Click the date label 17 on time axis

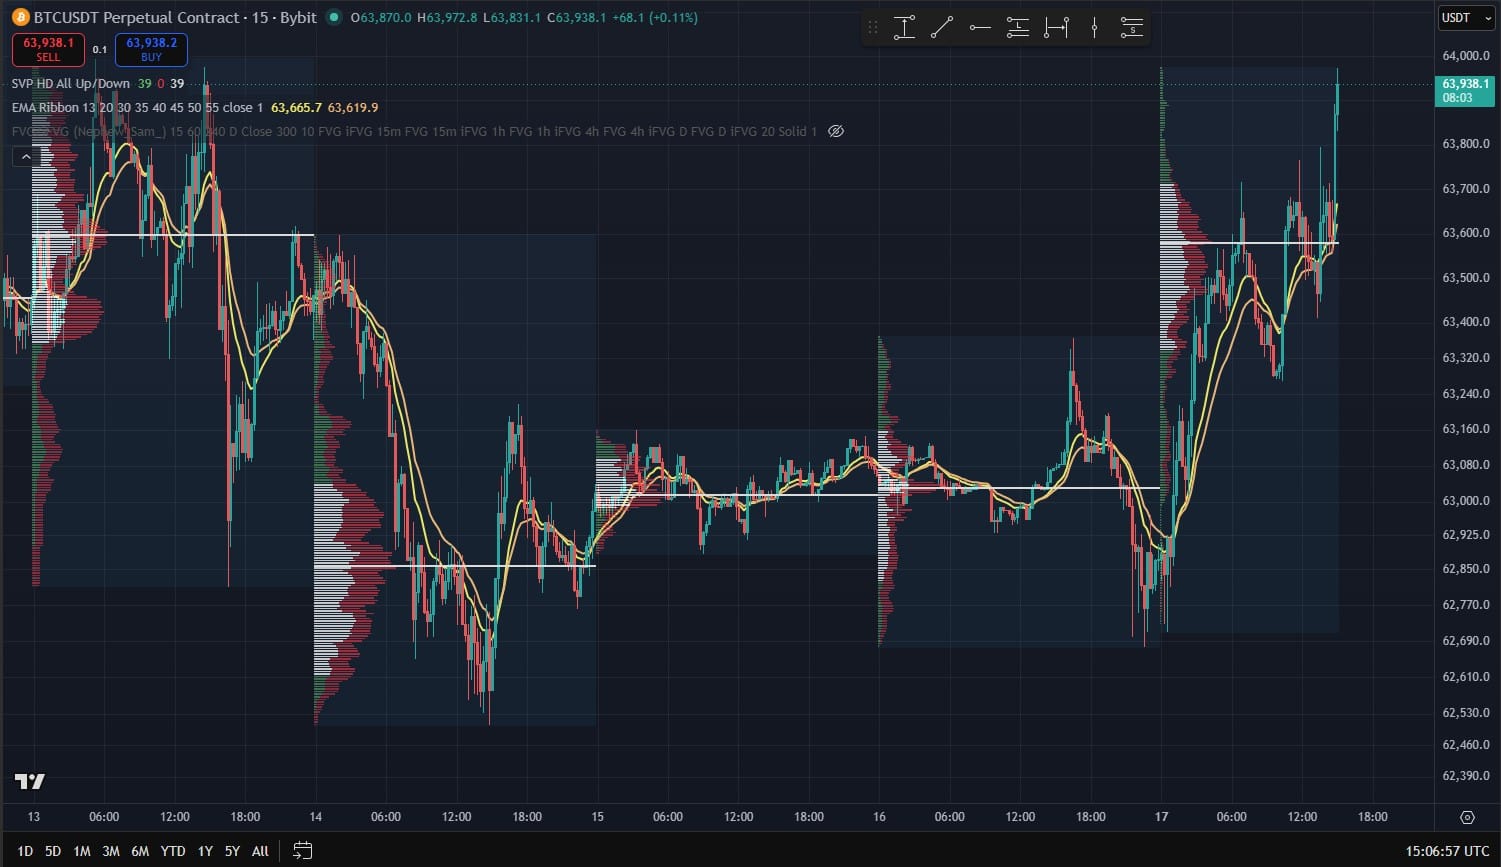(1161, 817)
